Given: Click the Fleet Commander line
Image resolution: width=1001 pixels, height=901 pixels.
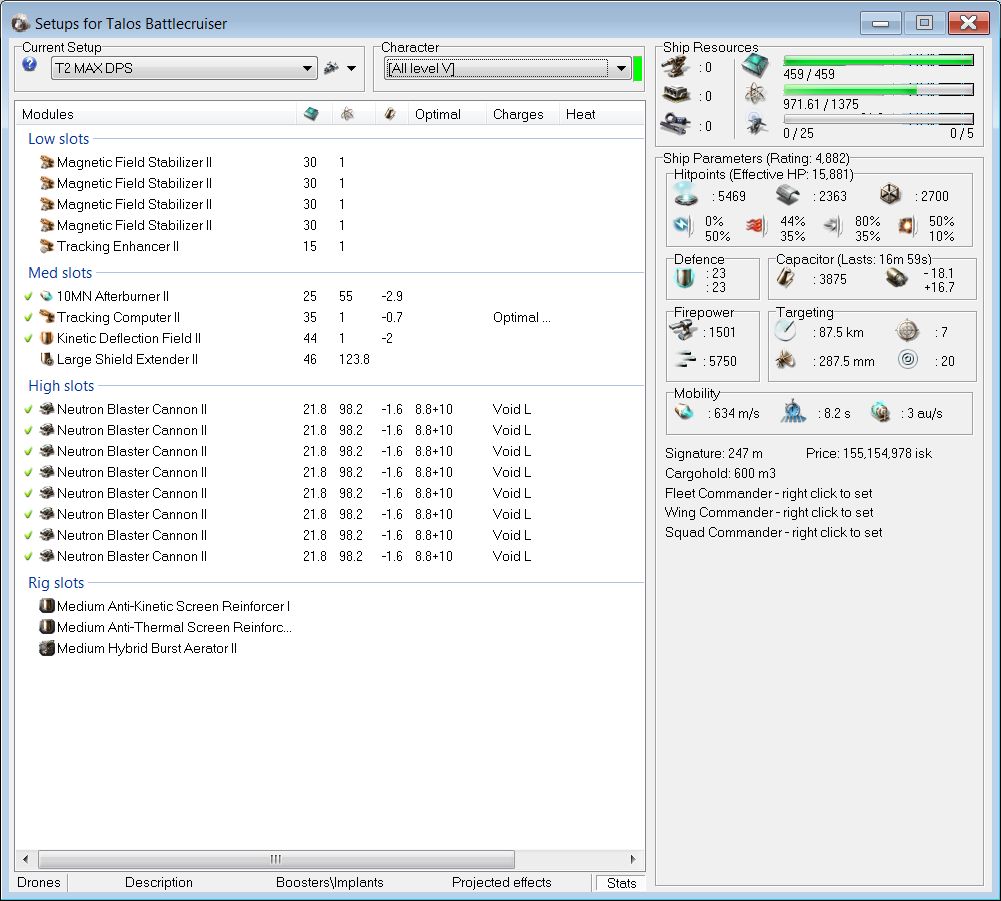Looking at the screenshot, I should (769, 493).
